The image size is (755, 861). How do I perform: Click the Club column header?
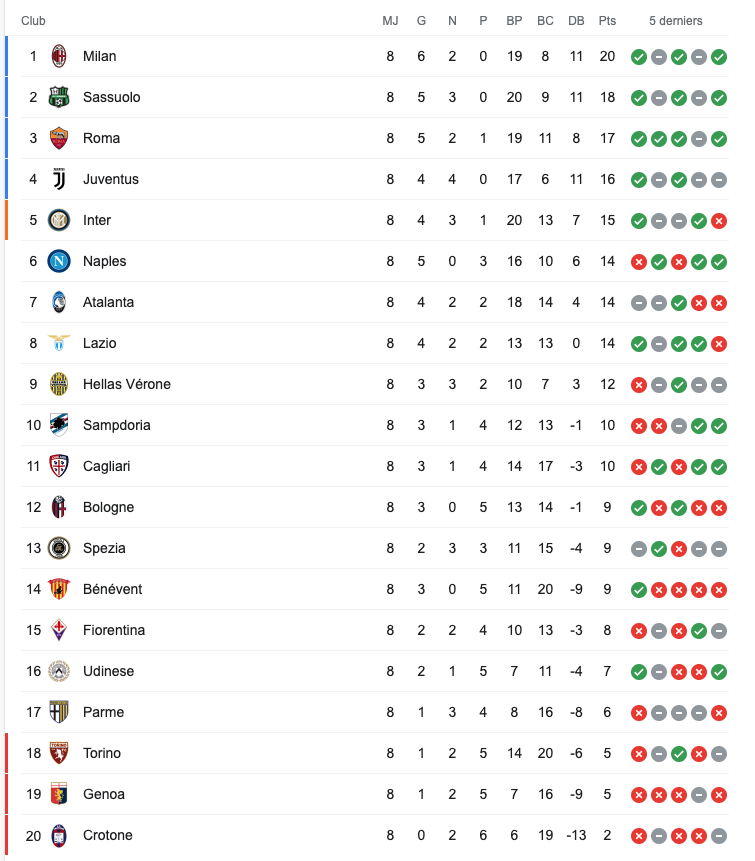(x=33, y=21)
